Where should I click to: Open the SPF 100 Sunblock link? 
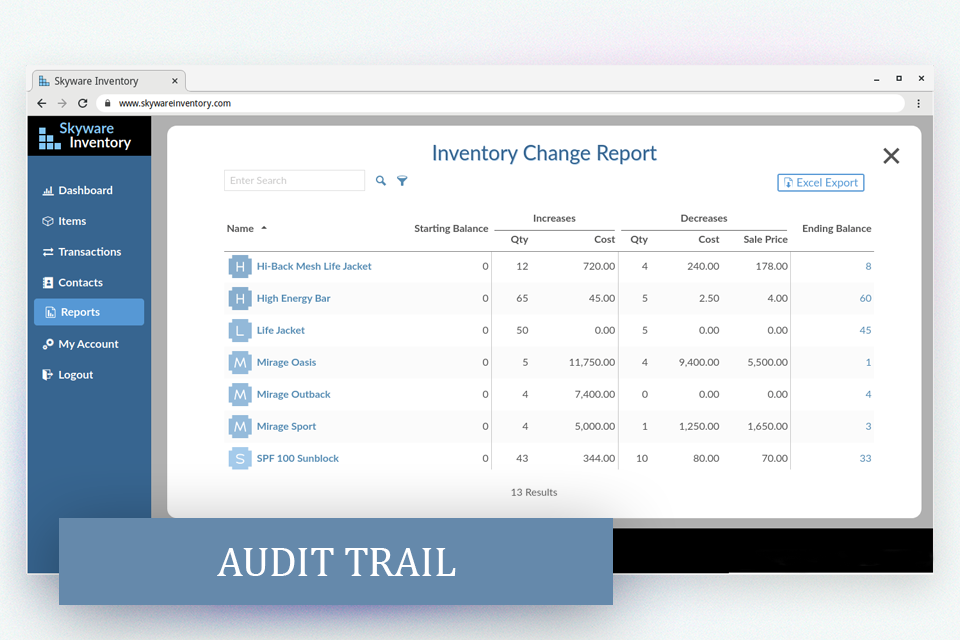pyautogui.click(x=298, y=458)
